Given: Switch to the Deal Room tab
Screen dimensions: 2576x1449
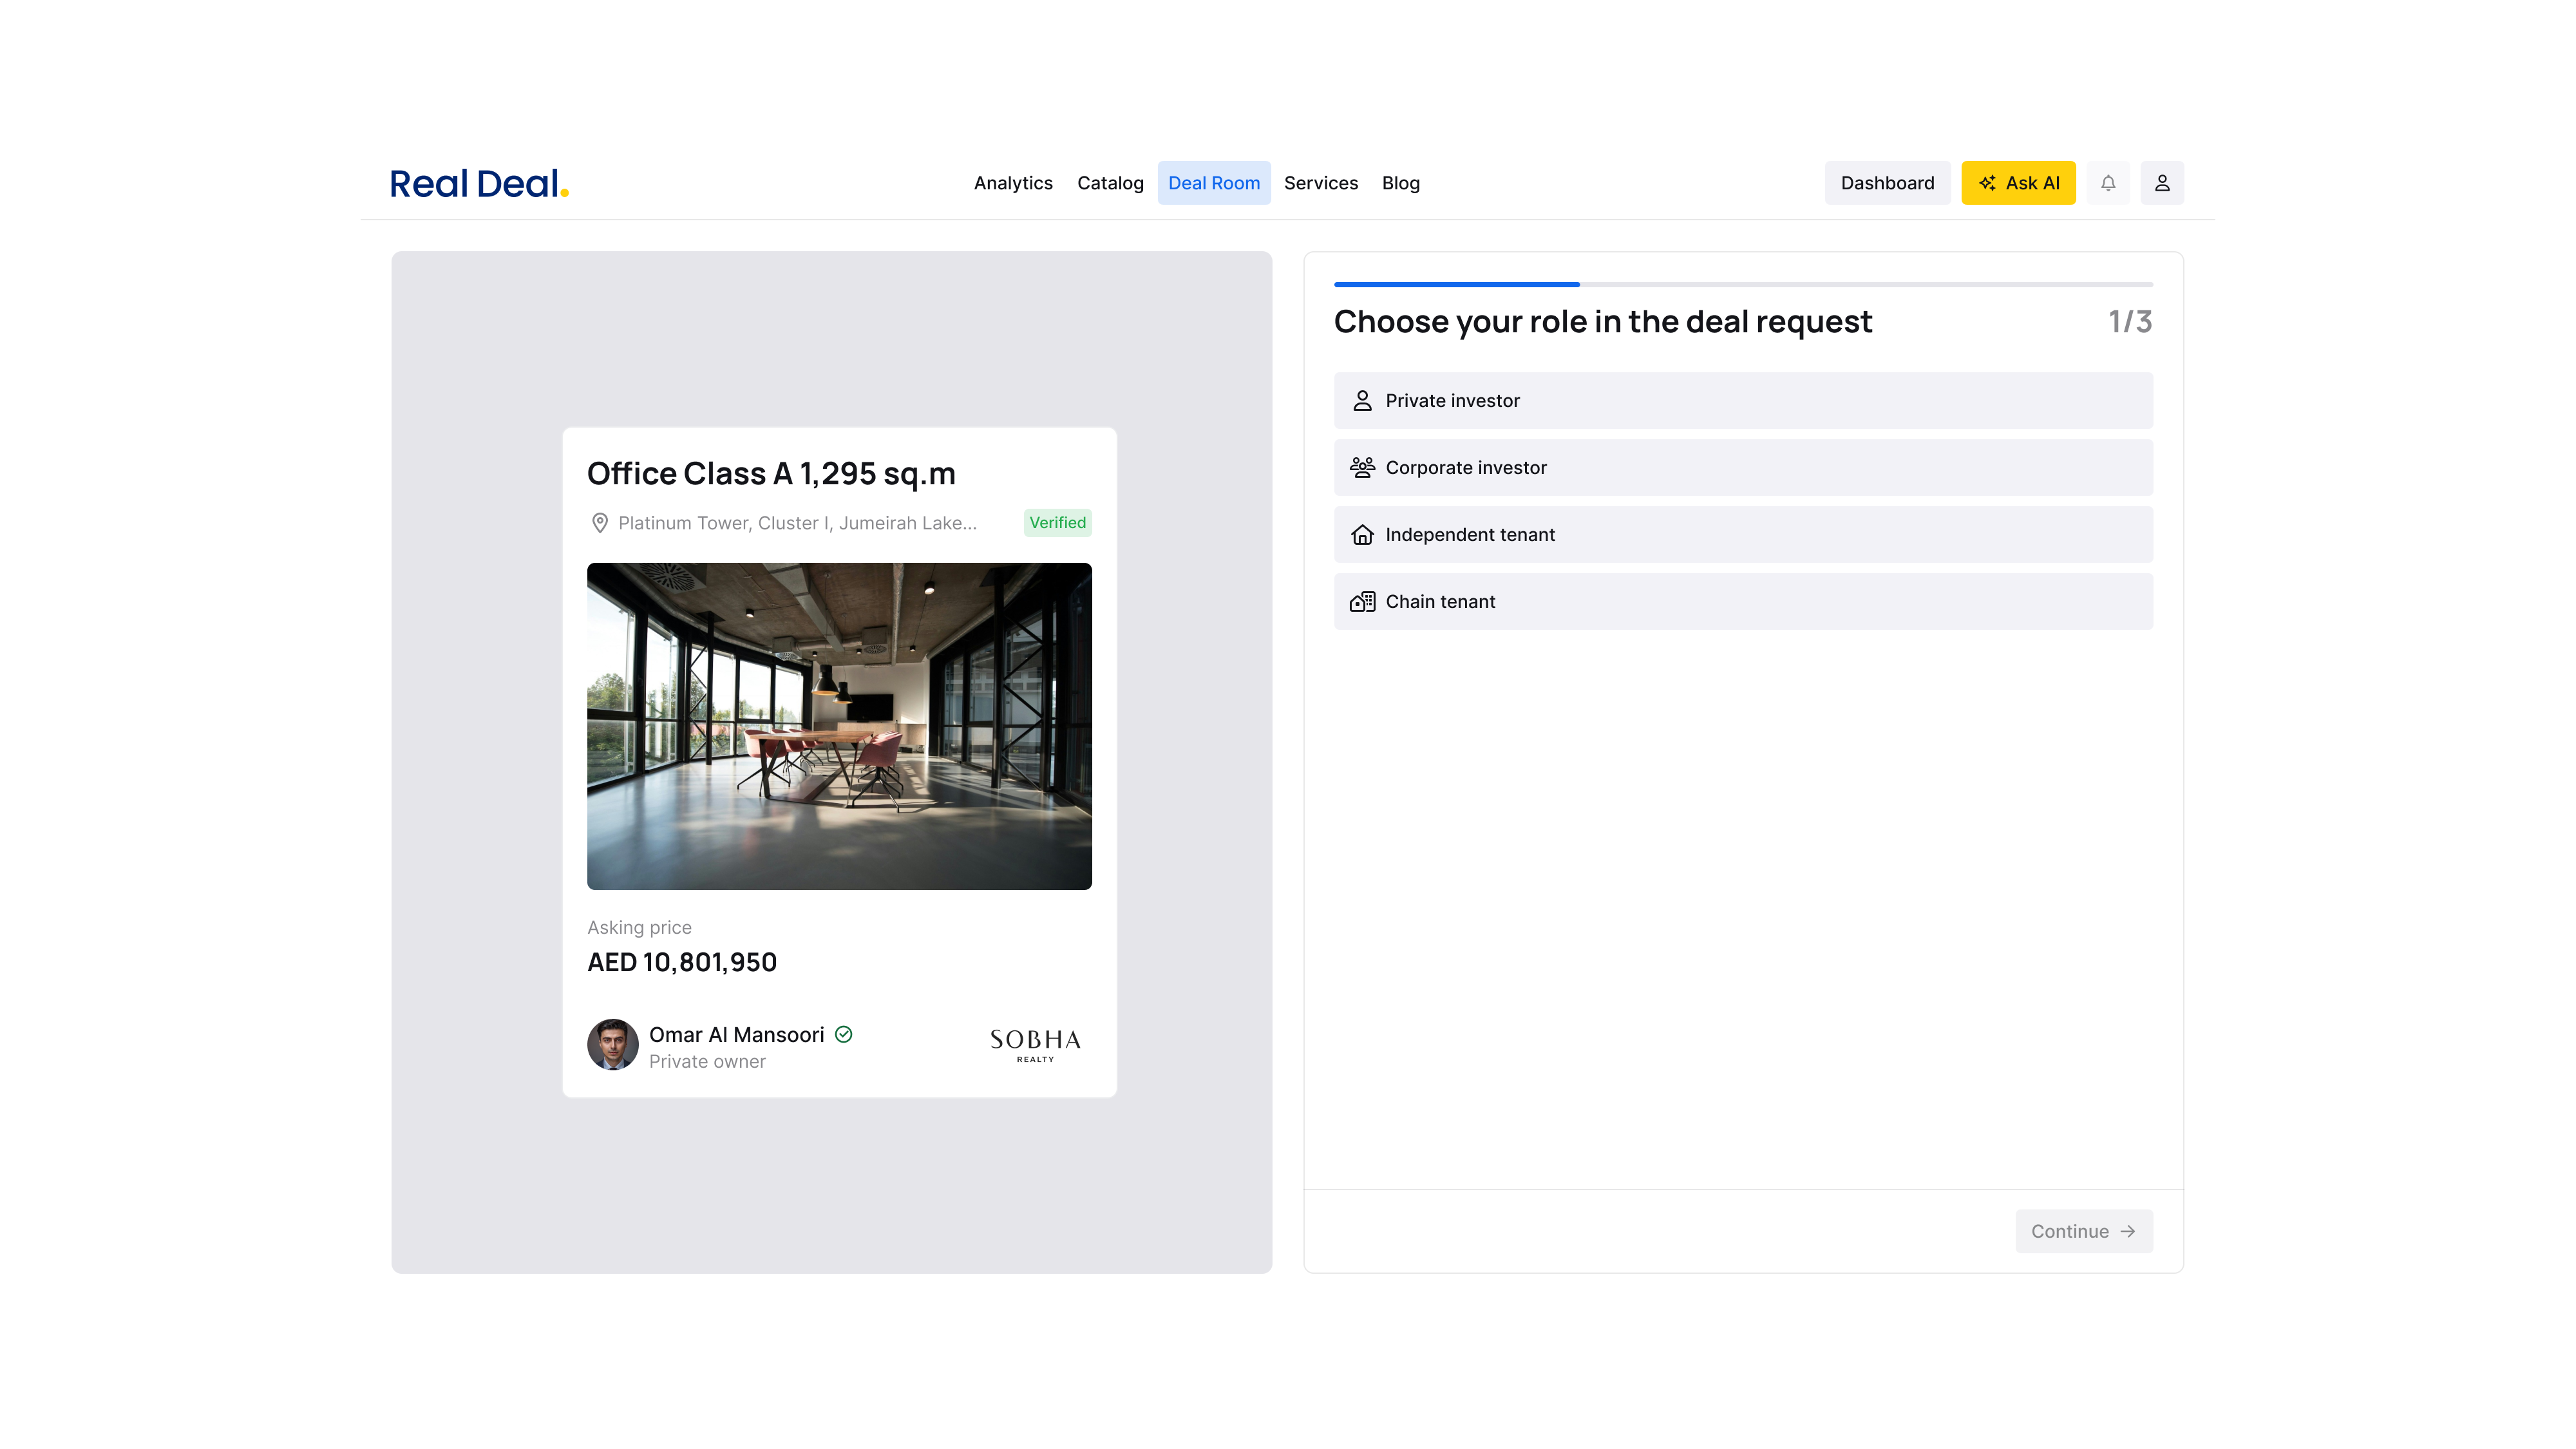Looking at the screenshot, I should click(1214, 183).
